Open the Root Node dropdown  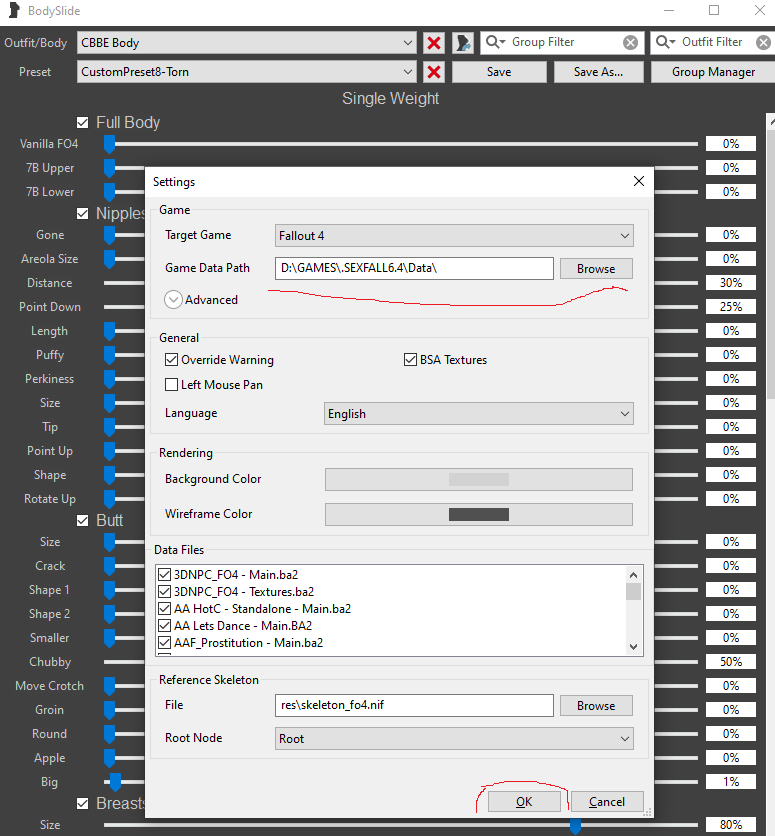(454, 739)
